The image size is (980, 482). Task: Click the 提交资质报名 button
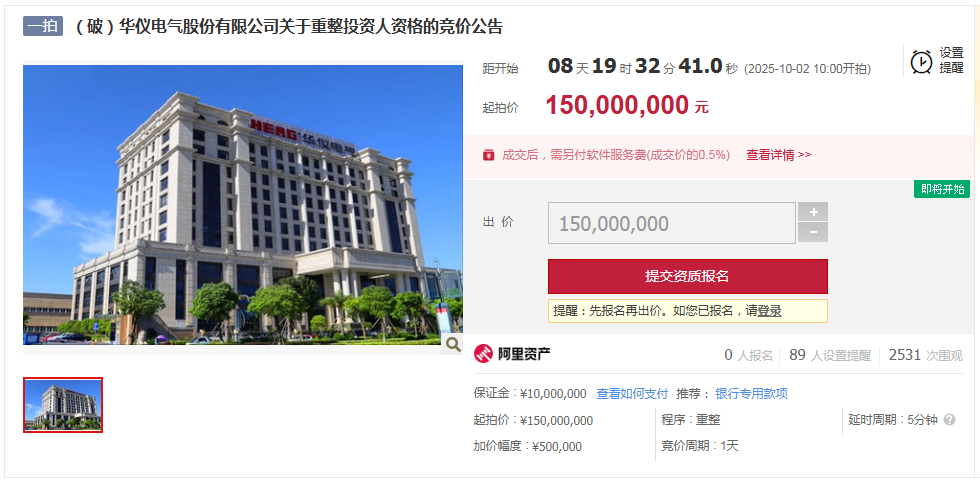688,276
